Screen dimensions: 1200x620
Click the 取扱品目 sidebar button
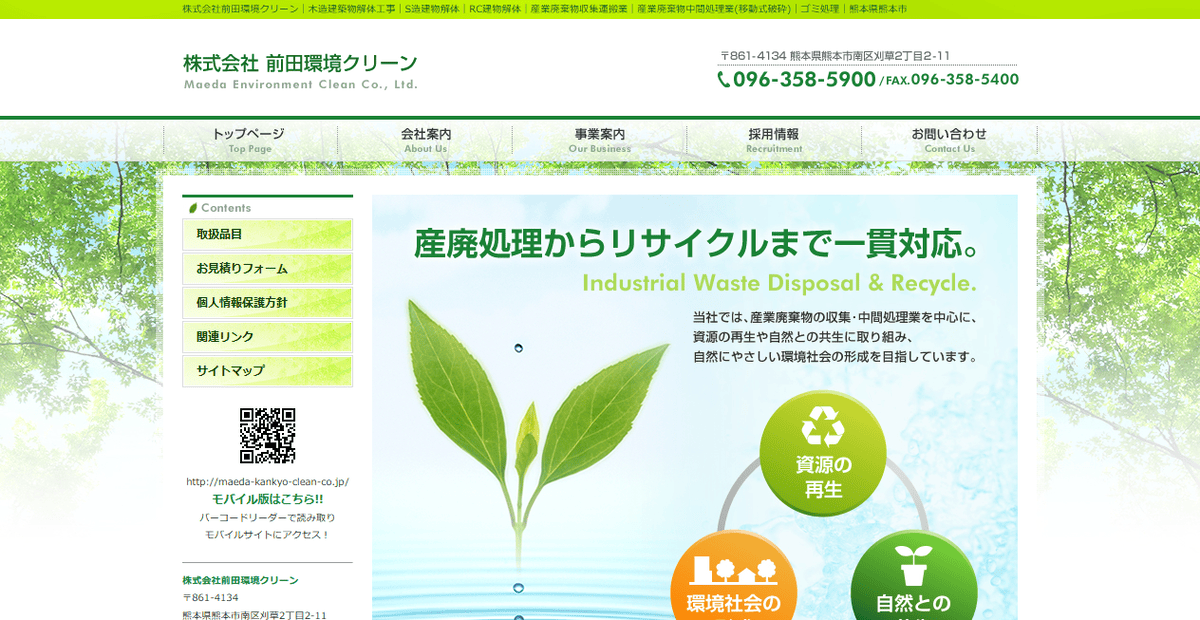267,235
